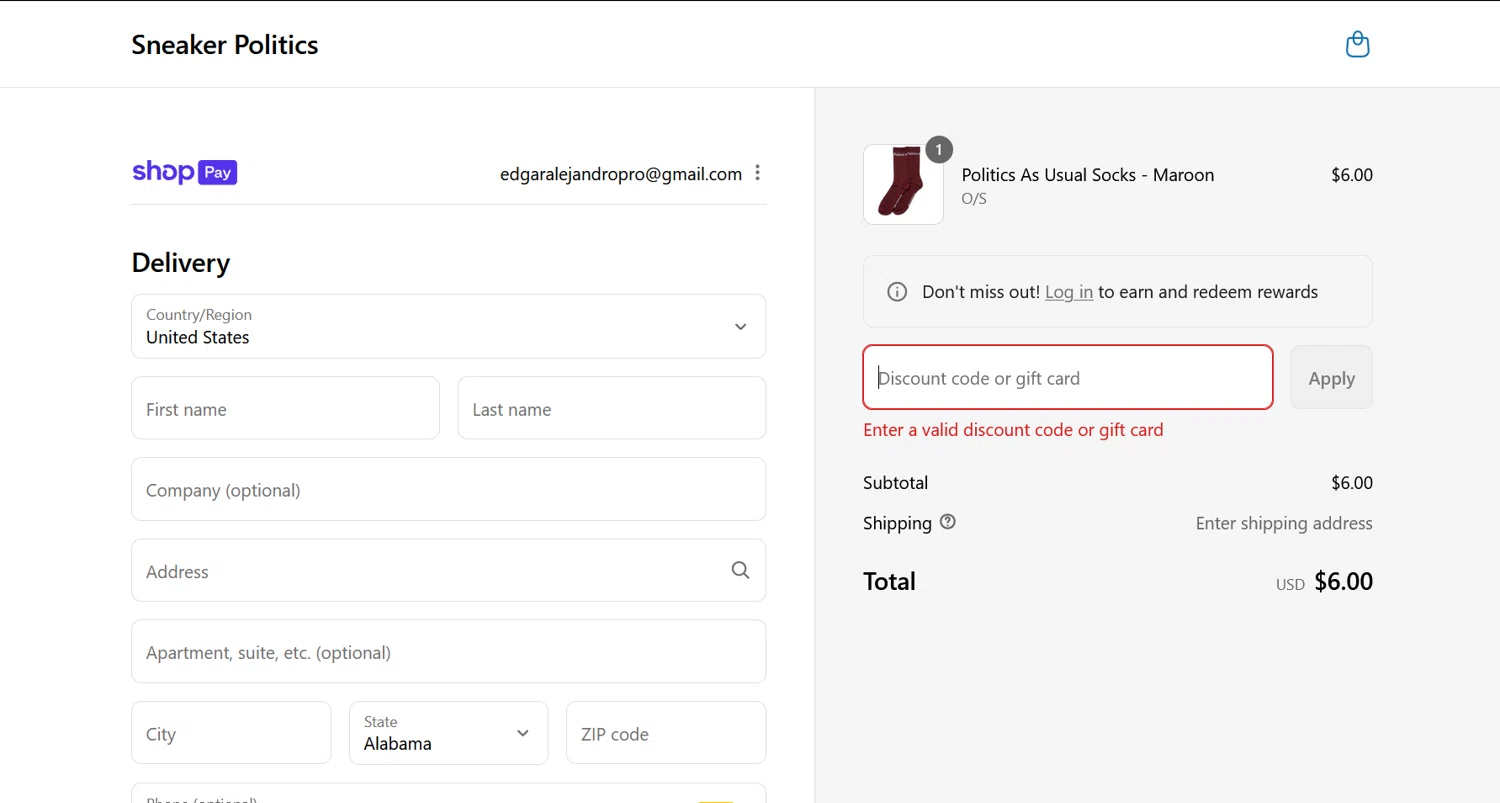Viewport: 1500px width, 803px height.
Task: Click into the Company (optional) field
Action: (x=449, y=489)
